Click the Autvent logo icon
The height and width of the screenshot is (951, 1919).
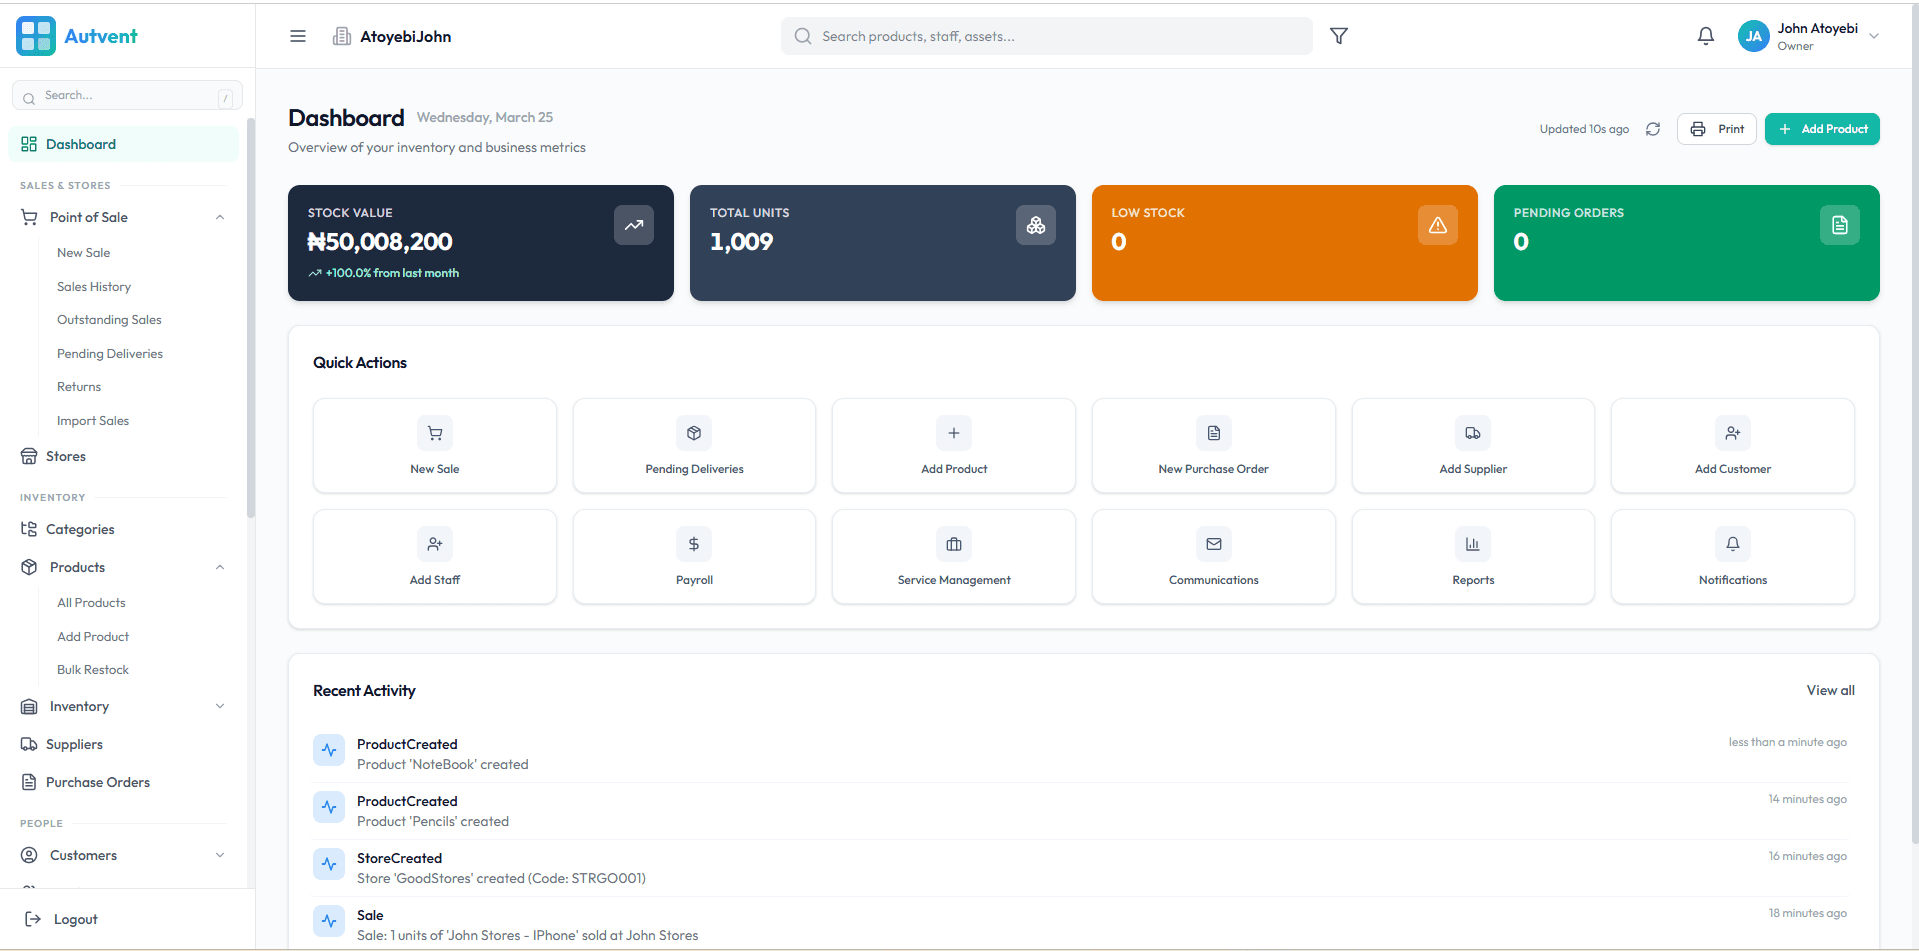pyautogui.click(x=35, y=35)
